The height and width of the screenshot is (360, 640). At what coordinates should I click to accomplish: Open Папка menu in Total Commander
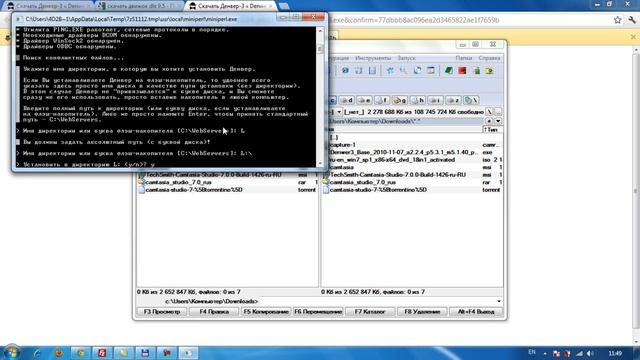pyautogui.click(x=464, y=58)
